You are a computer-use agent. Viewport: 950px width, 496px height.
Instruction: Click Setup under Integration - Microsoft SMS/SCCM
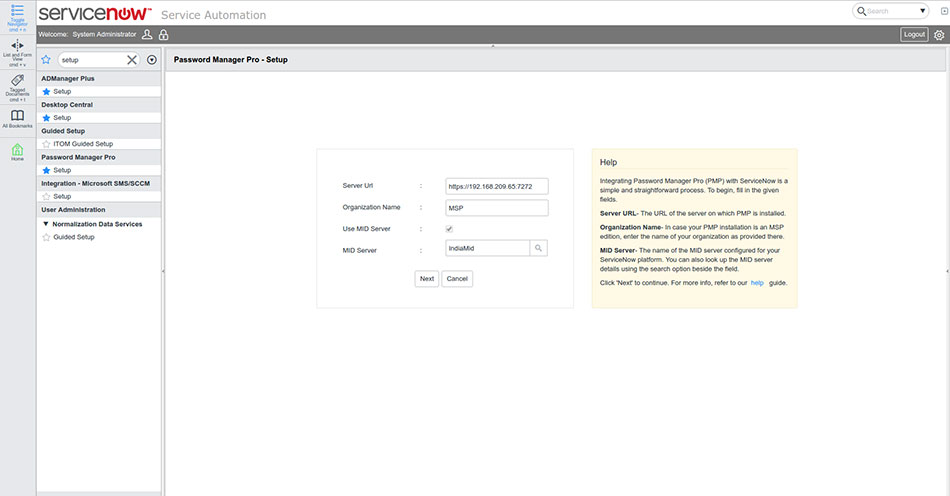click(62, 196)
